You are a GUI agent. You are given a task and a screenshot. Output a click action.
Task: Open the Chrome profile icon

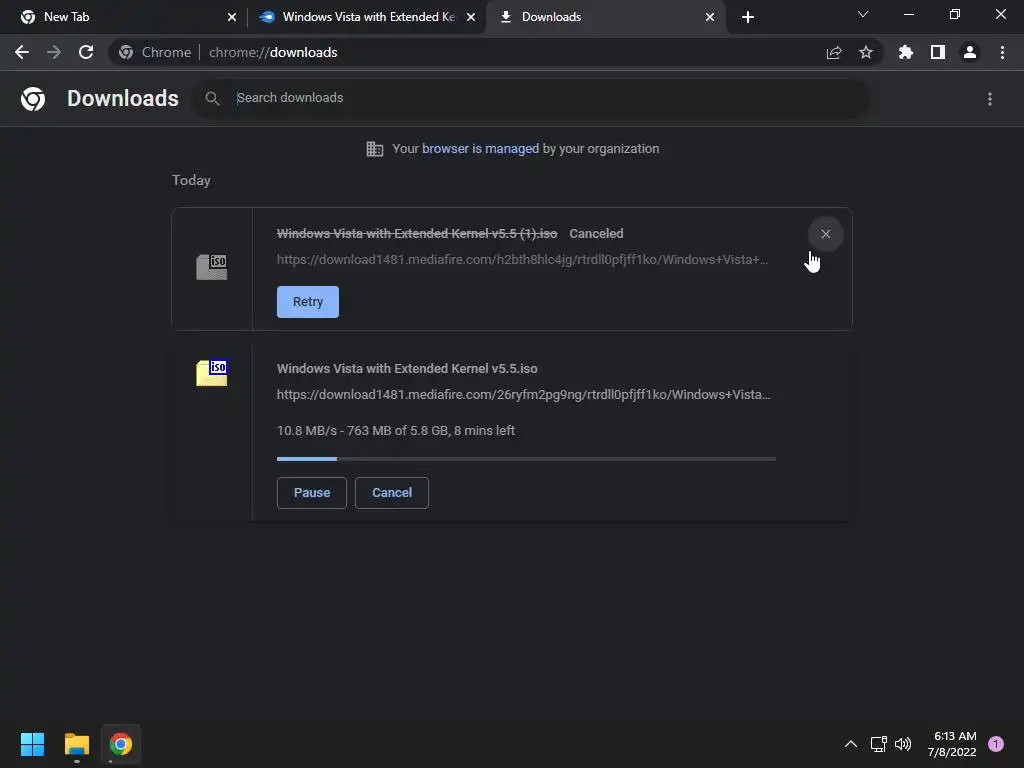(x=970, y=52)
